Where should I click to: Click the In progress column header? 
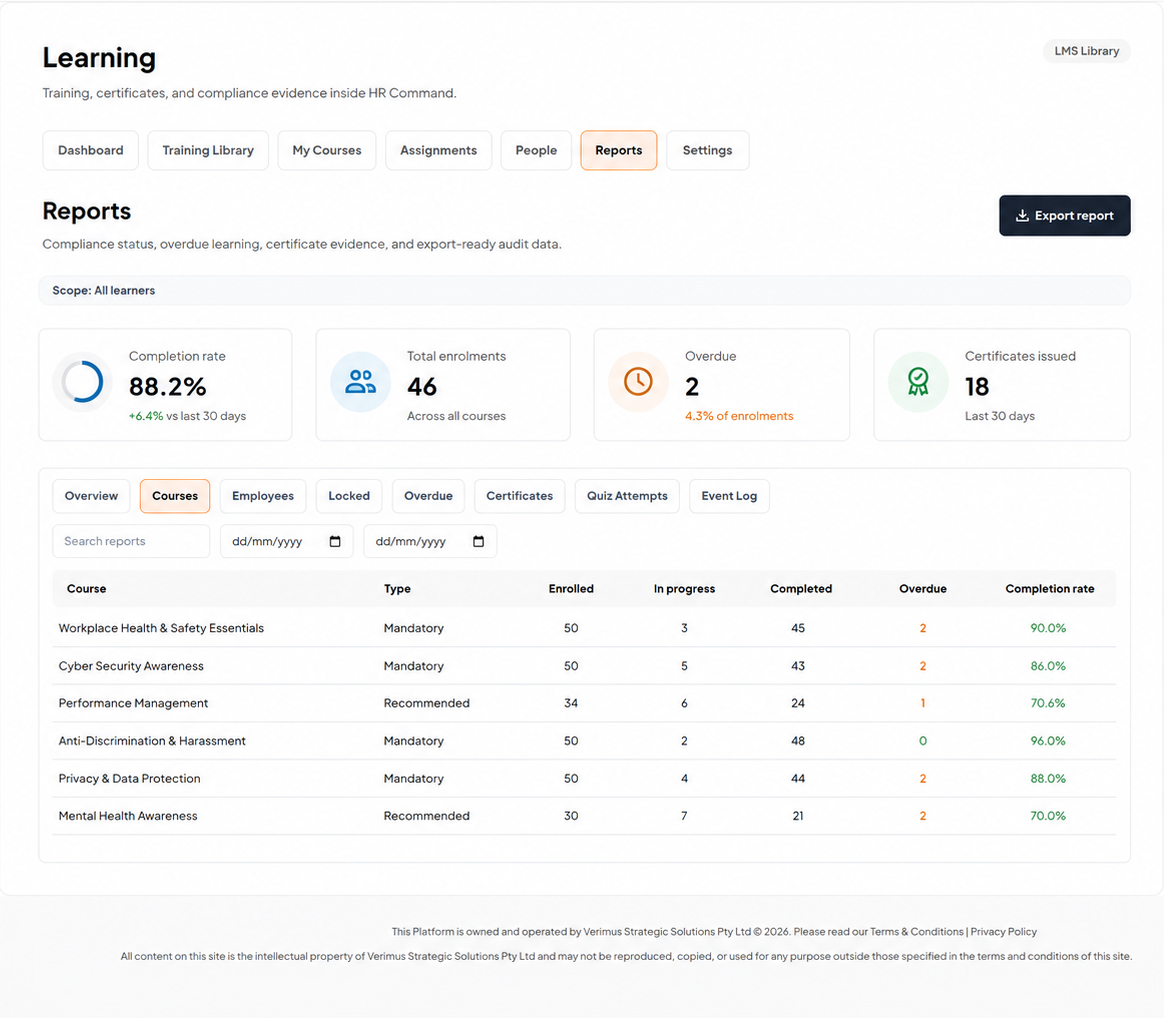coord(684,589)
